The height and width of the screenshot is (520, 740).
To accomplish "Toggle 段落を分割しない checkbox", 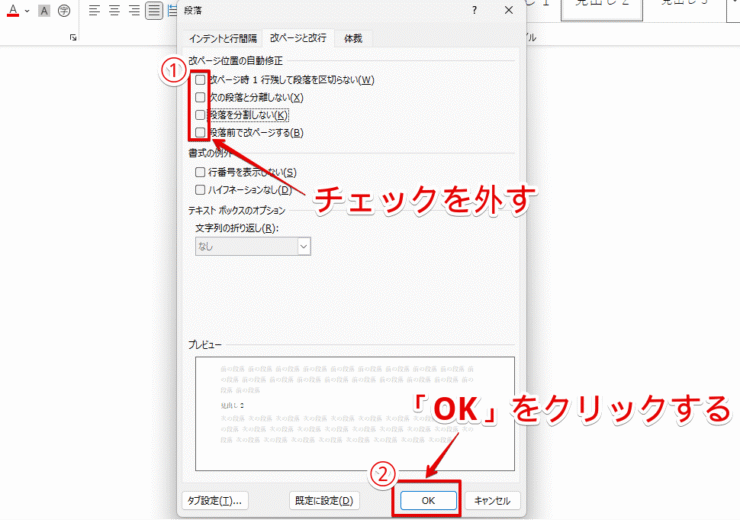I will pyautogui.click(x=201, y=115).
